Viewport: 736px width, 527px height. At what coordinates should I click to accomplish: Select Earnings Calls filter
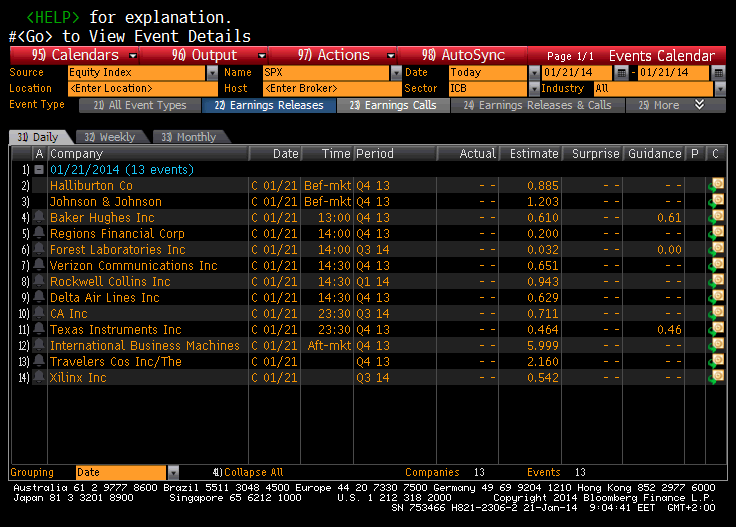pyautogui.click(x=393, y=105)
